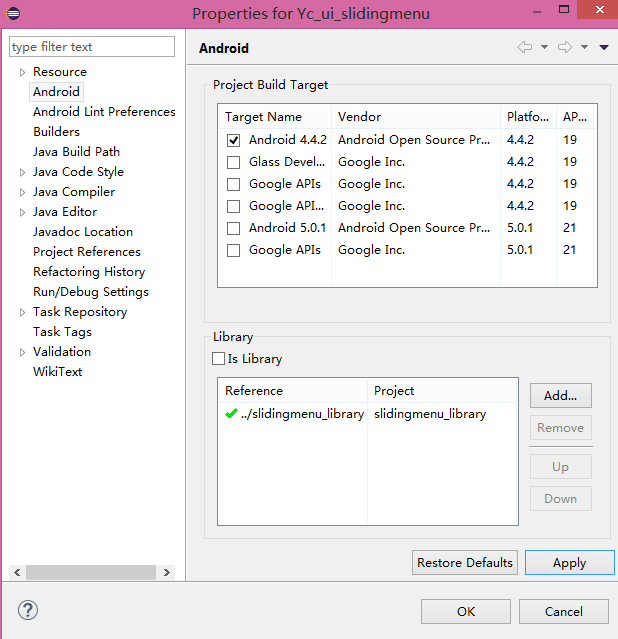Image resolution: width=618 pixels, height=639 pixels.
Task: Click the left tree horizontal scrollbar thumb
Action: click(x=91, y=572)
